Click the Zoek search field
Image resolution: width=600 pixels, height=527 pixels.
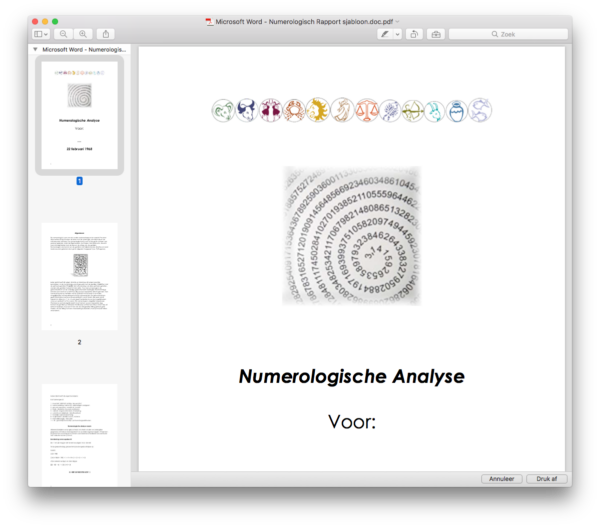click(510, 34)
